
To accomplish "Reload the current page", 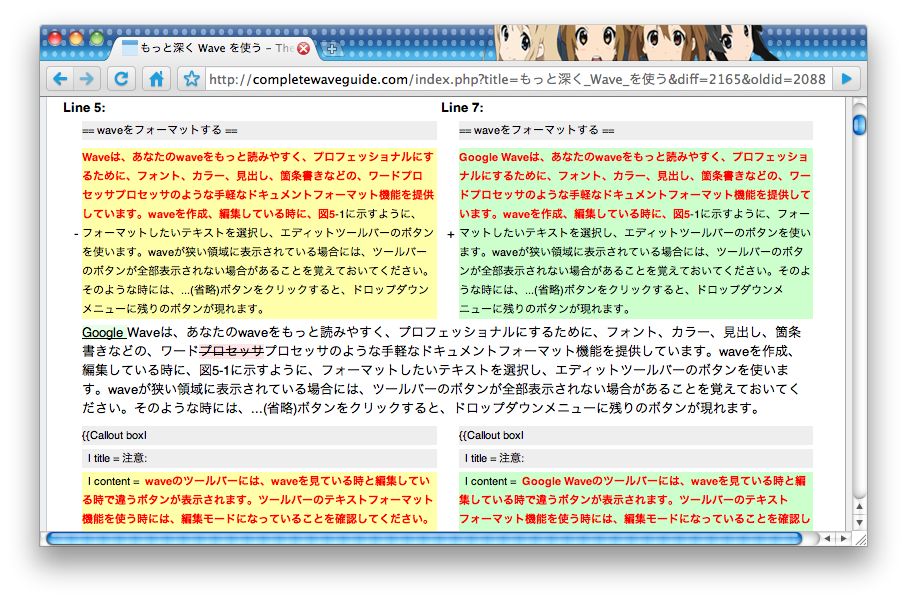I will [x=121, y=79].
